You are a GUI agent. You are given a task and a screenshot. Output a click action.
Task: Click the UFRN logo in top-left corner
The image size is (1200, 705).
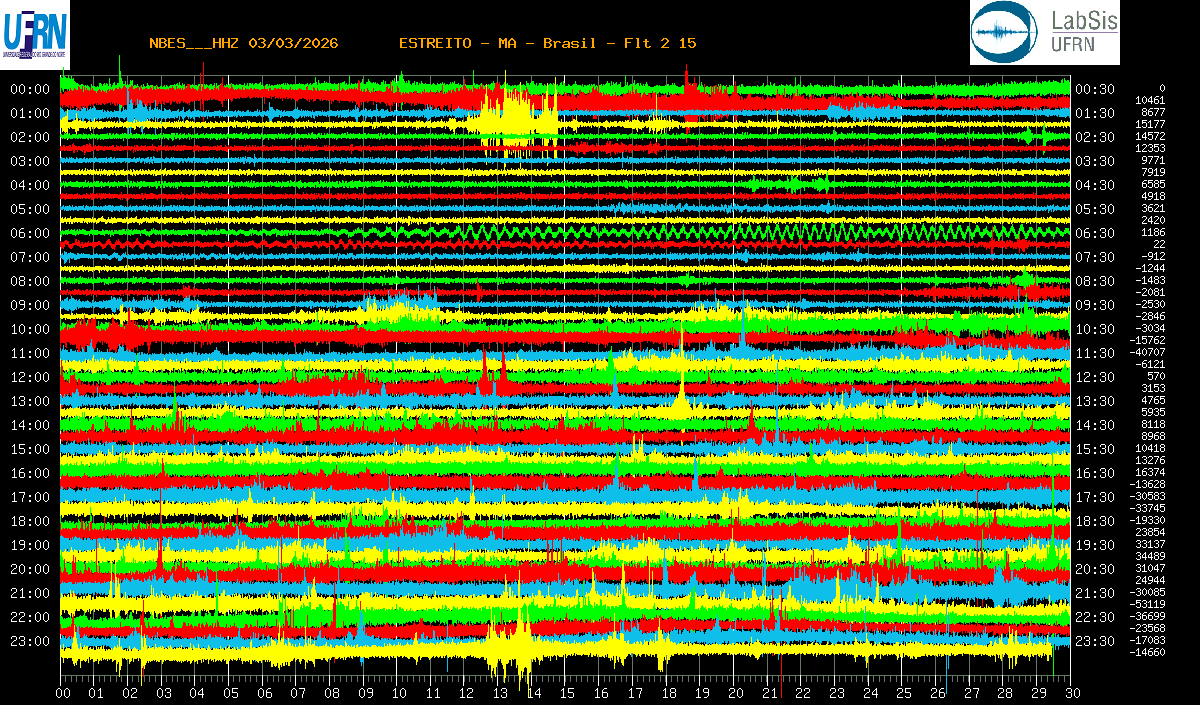point(35,32)
